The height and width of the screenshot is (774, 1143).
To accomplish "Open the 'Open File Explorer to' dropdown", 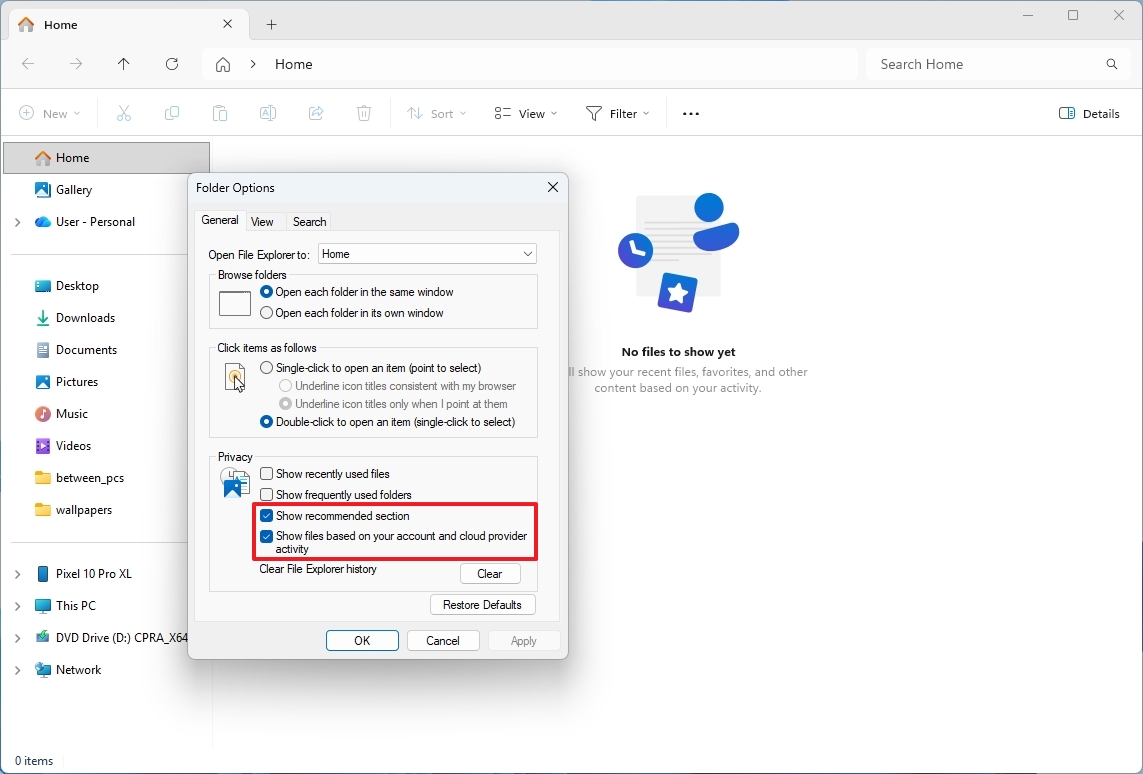I will coord(527,254).
